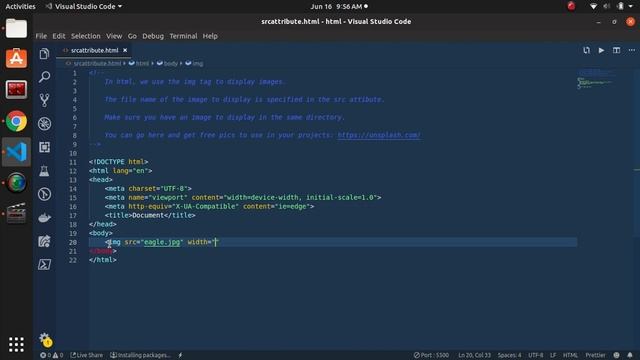The width and height of the screenshot is (640, 360).
Task: Open errors and warnings count in status bar
Action: (51, 355)
